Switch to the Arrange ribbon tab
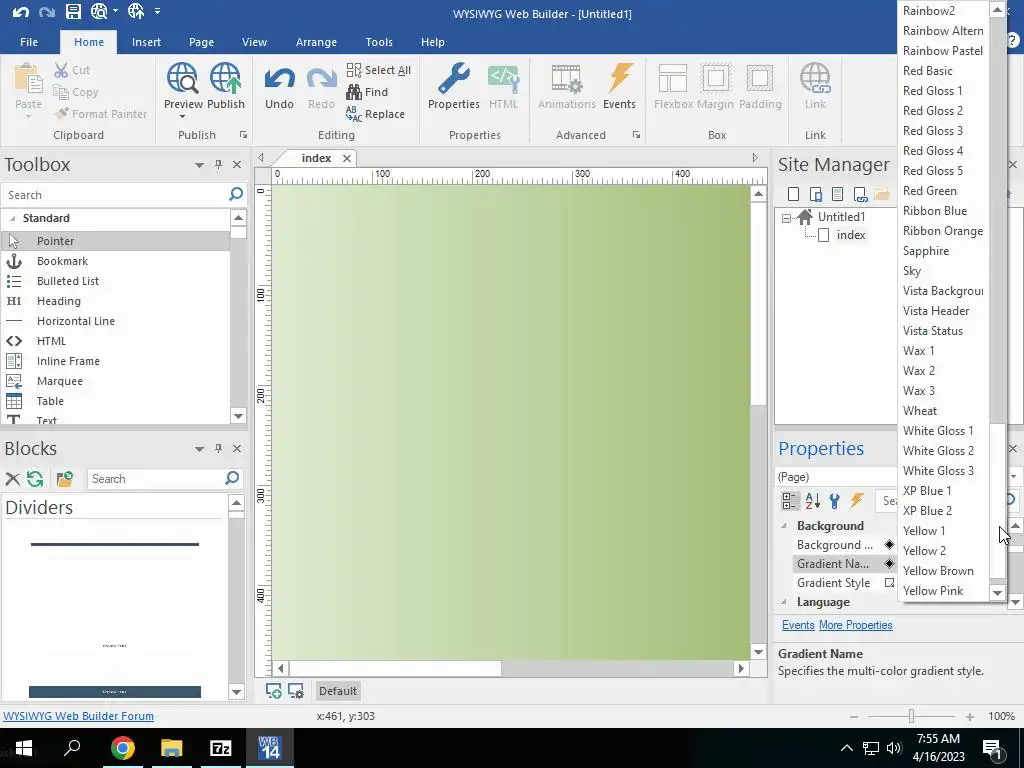This screenshot has height=768, width=1024. pyautogui.click(x=316, y=42)
